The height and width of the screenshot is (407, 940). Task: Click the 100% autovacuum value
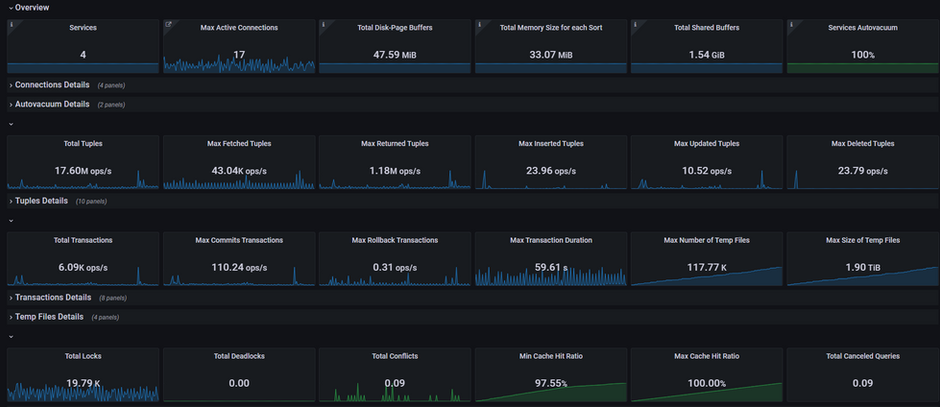(x=863, y=55)
